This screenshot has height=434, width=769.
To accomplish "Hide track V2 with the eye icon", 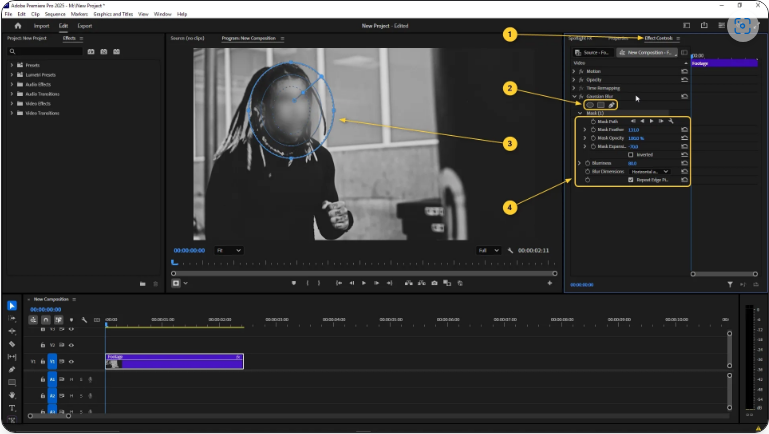I will [x=71, y=345].
